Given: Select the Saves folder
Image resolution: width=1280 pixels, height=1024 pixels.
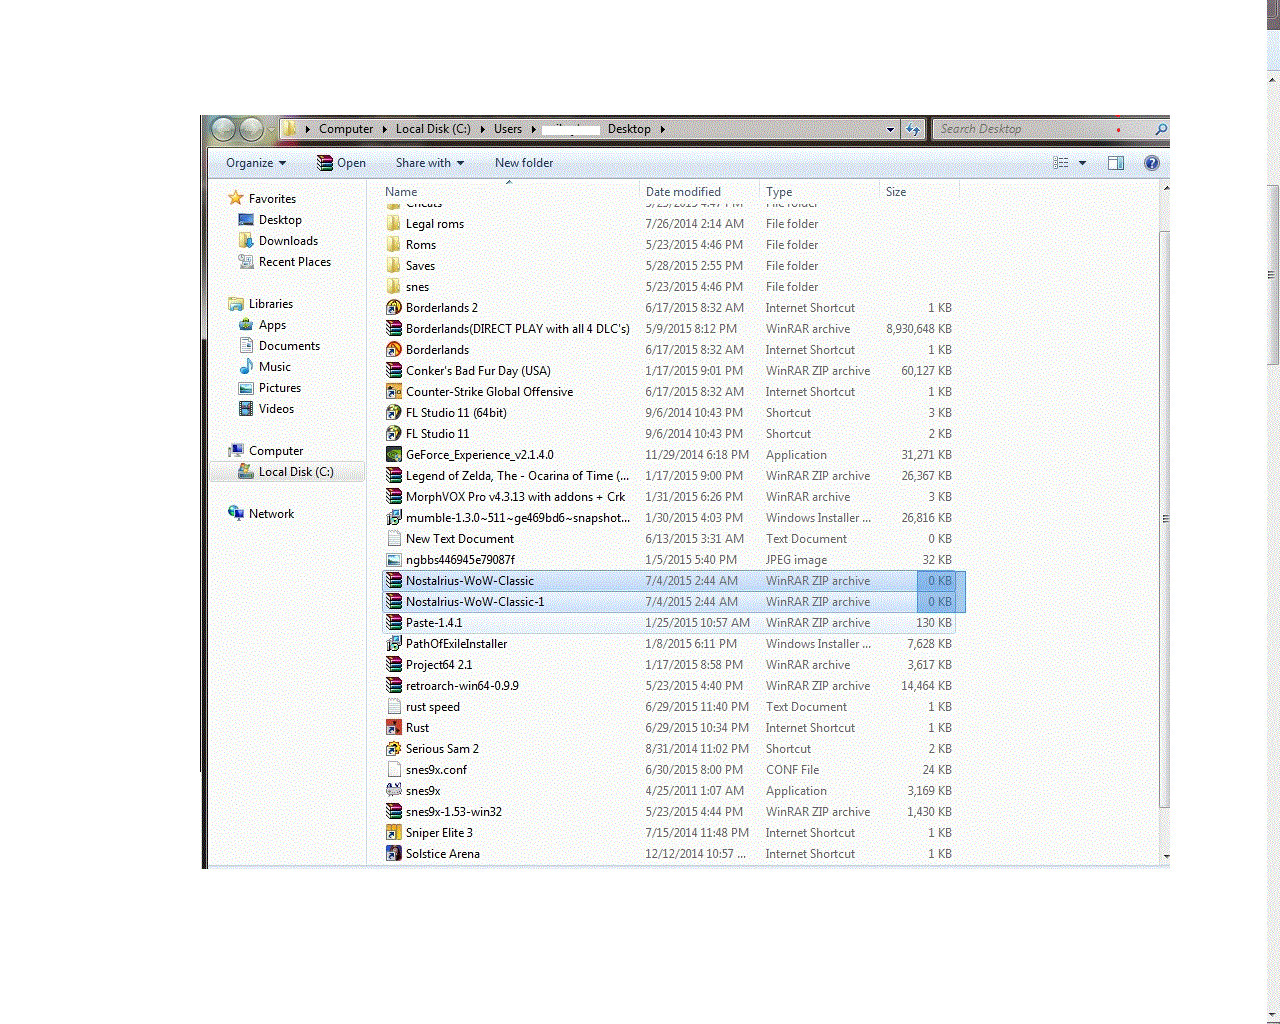Looking at the screenshot, I should (420, 266).
